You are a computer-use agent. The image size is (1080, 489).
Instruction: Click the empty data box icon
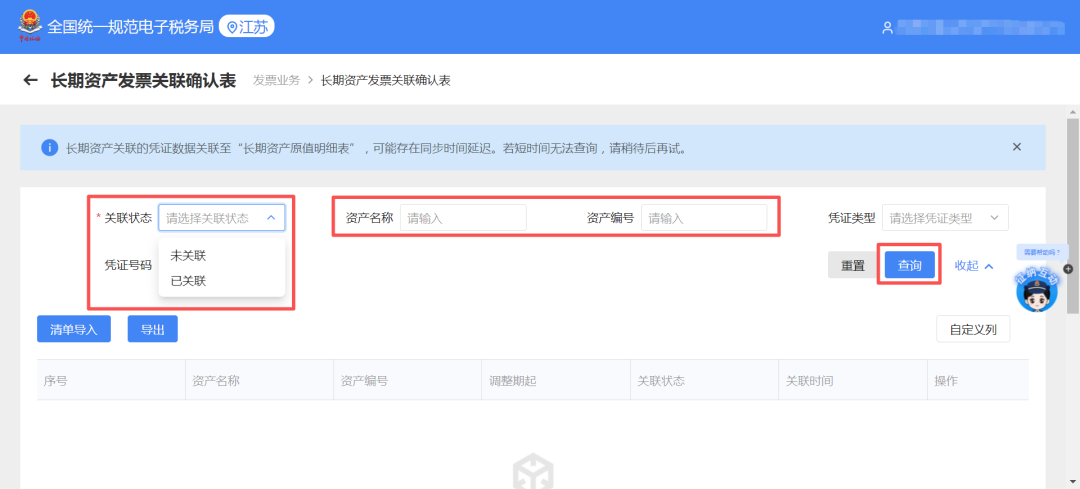coord(533,473)
